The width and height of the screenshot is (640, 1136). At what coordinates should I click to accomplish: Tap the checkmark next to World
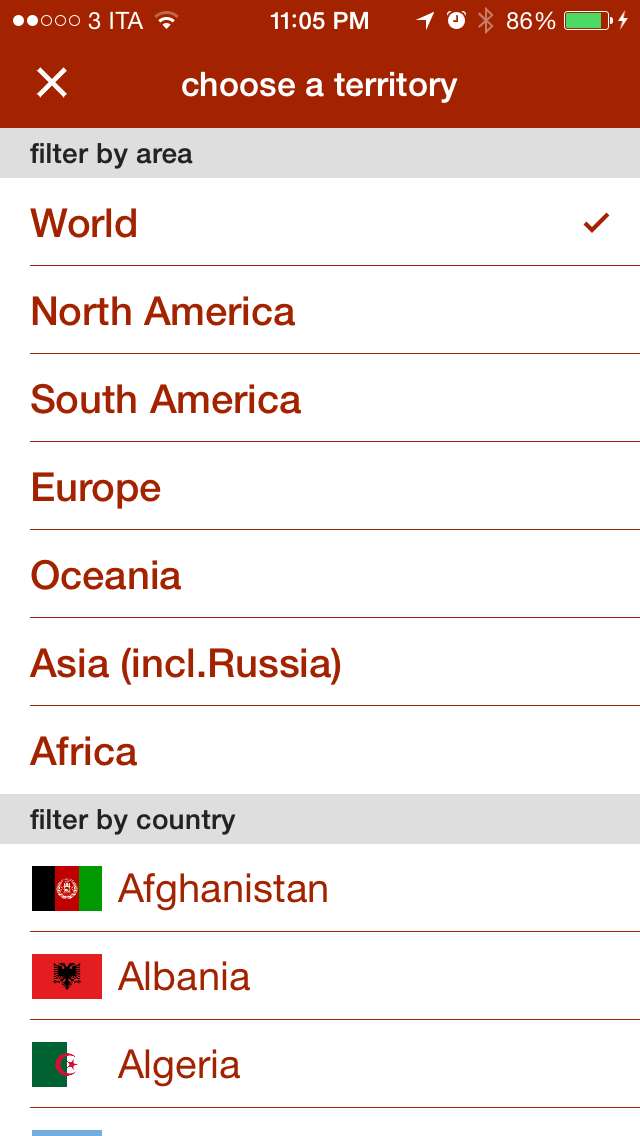pyautogui.click(x=596, y=223)
